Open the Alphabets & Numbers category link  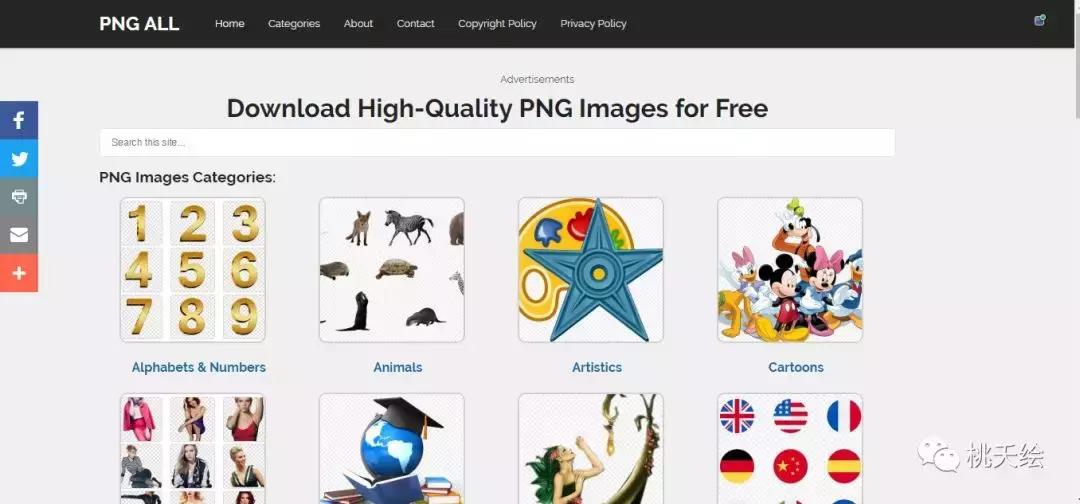point(198,368)
